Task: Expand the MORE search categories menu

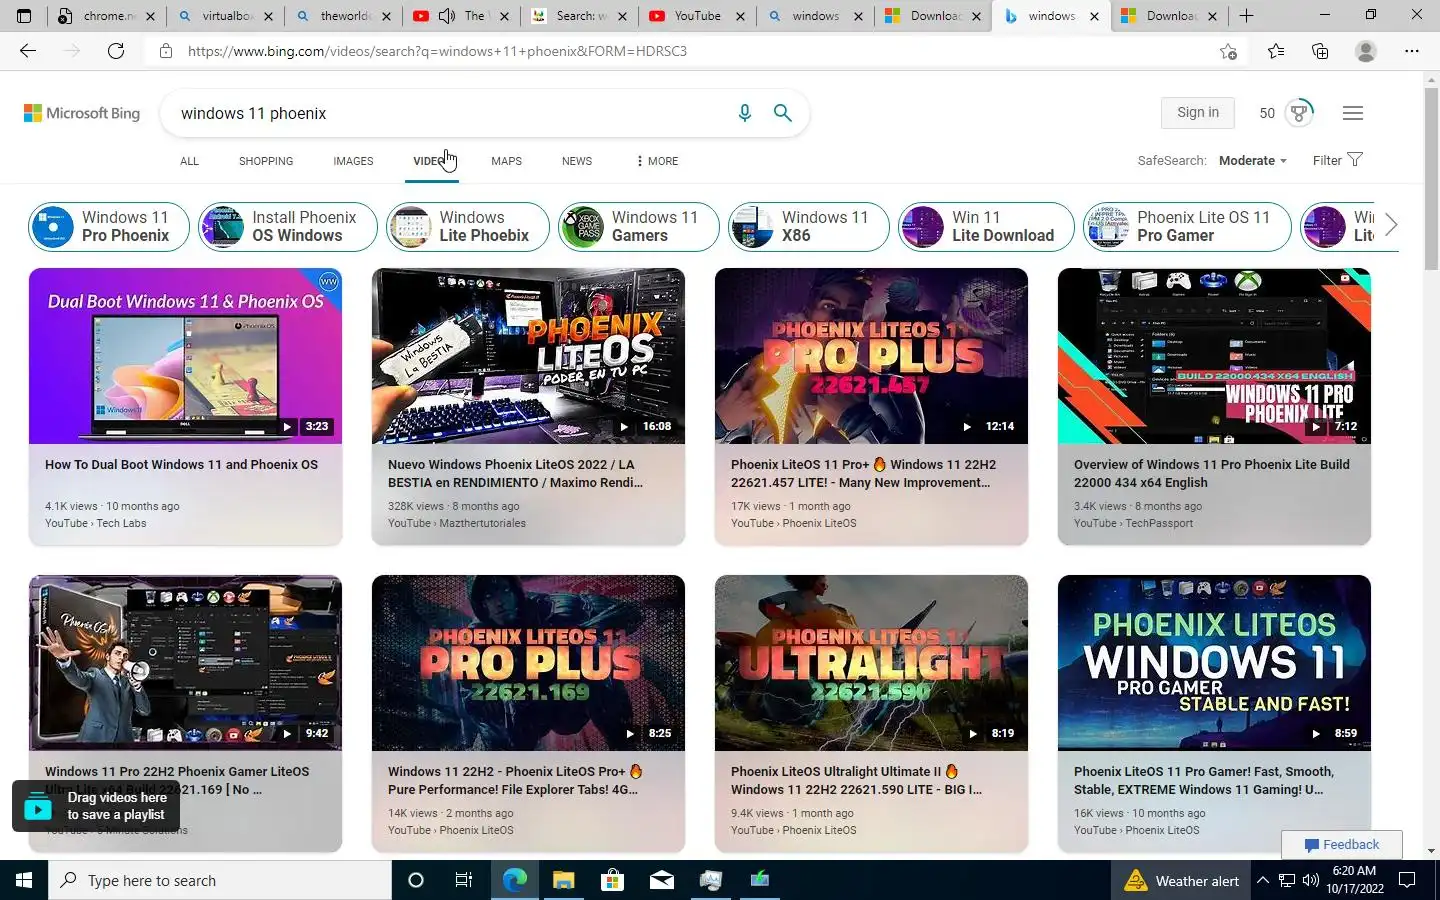Action: (657, 161)
